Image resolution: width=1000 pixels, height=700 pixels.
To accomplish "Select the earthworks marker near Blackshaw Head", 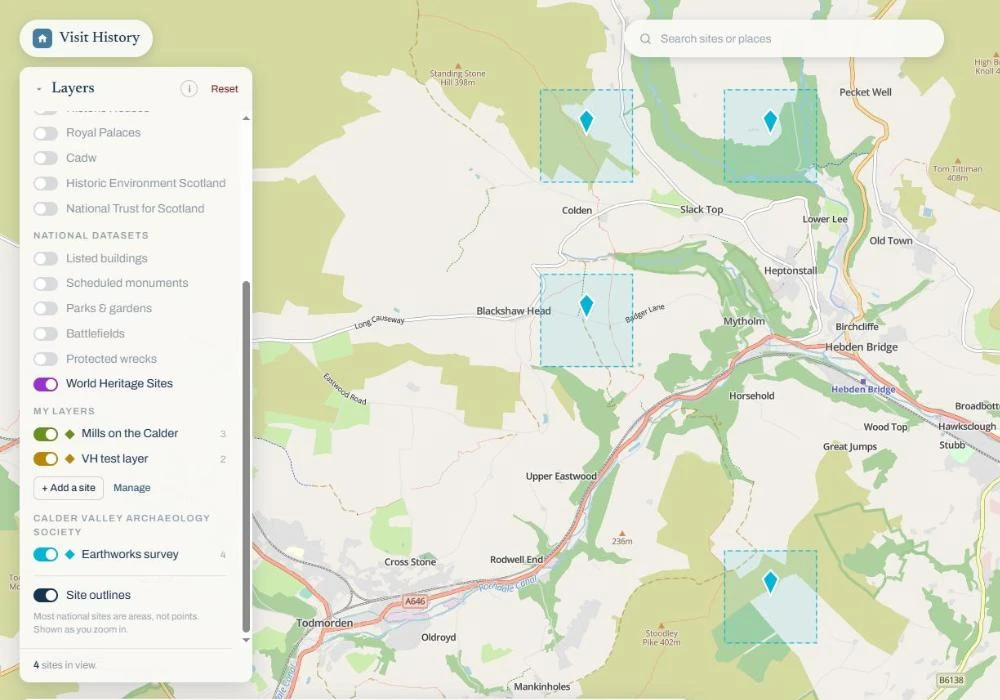I will [586, 306].
